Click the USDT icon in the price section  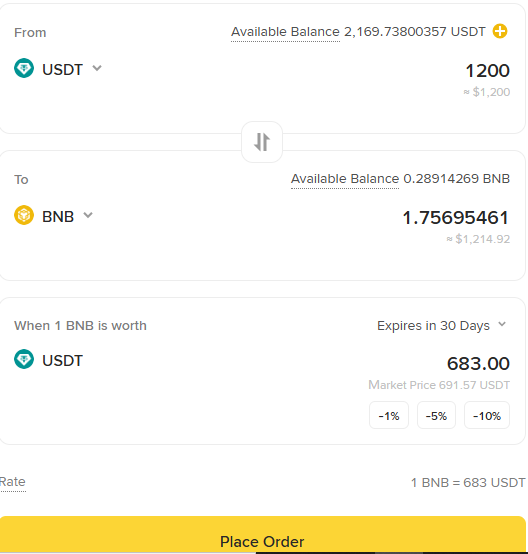tap(24, 359)
